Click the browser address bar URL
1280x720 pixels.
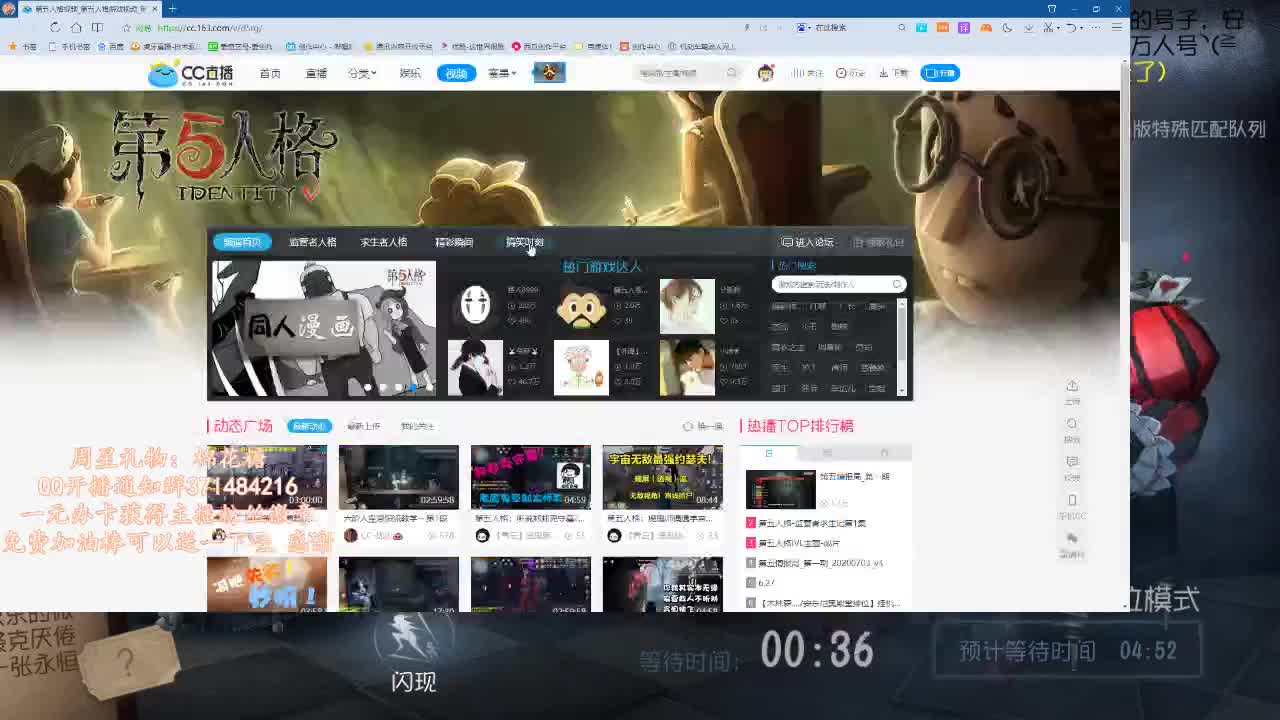point(210,28)
